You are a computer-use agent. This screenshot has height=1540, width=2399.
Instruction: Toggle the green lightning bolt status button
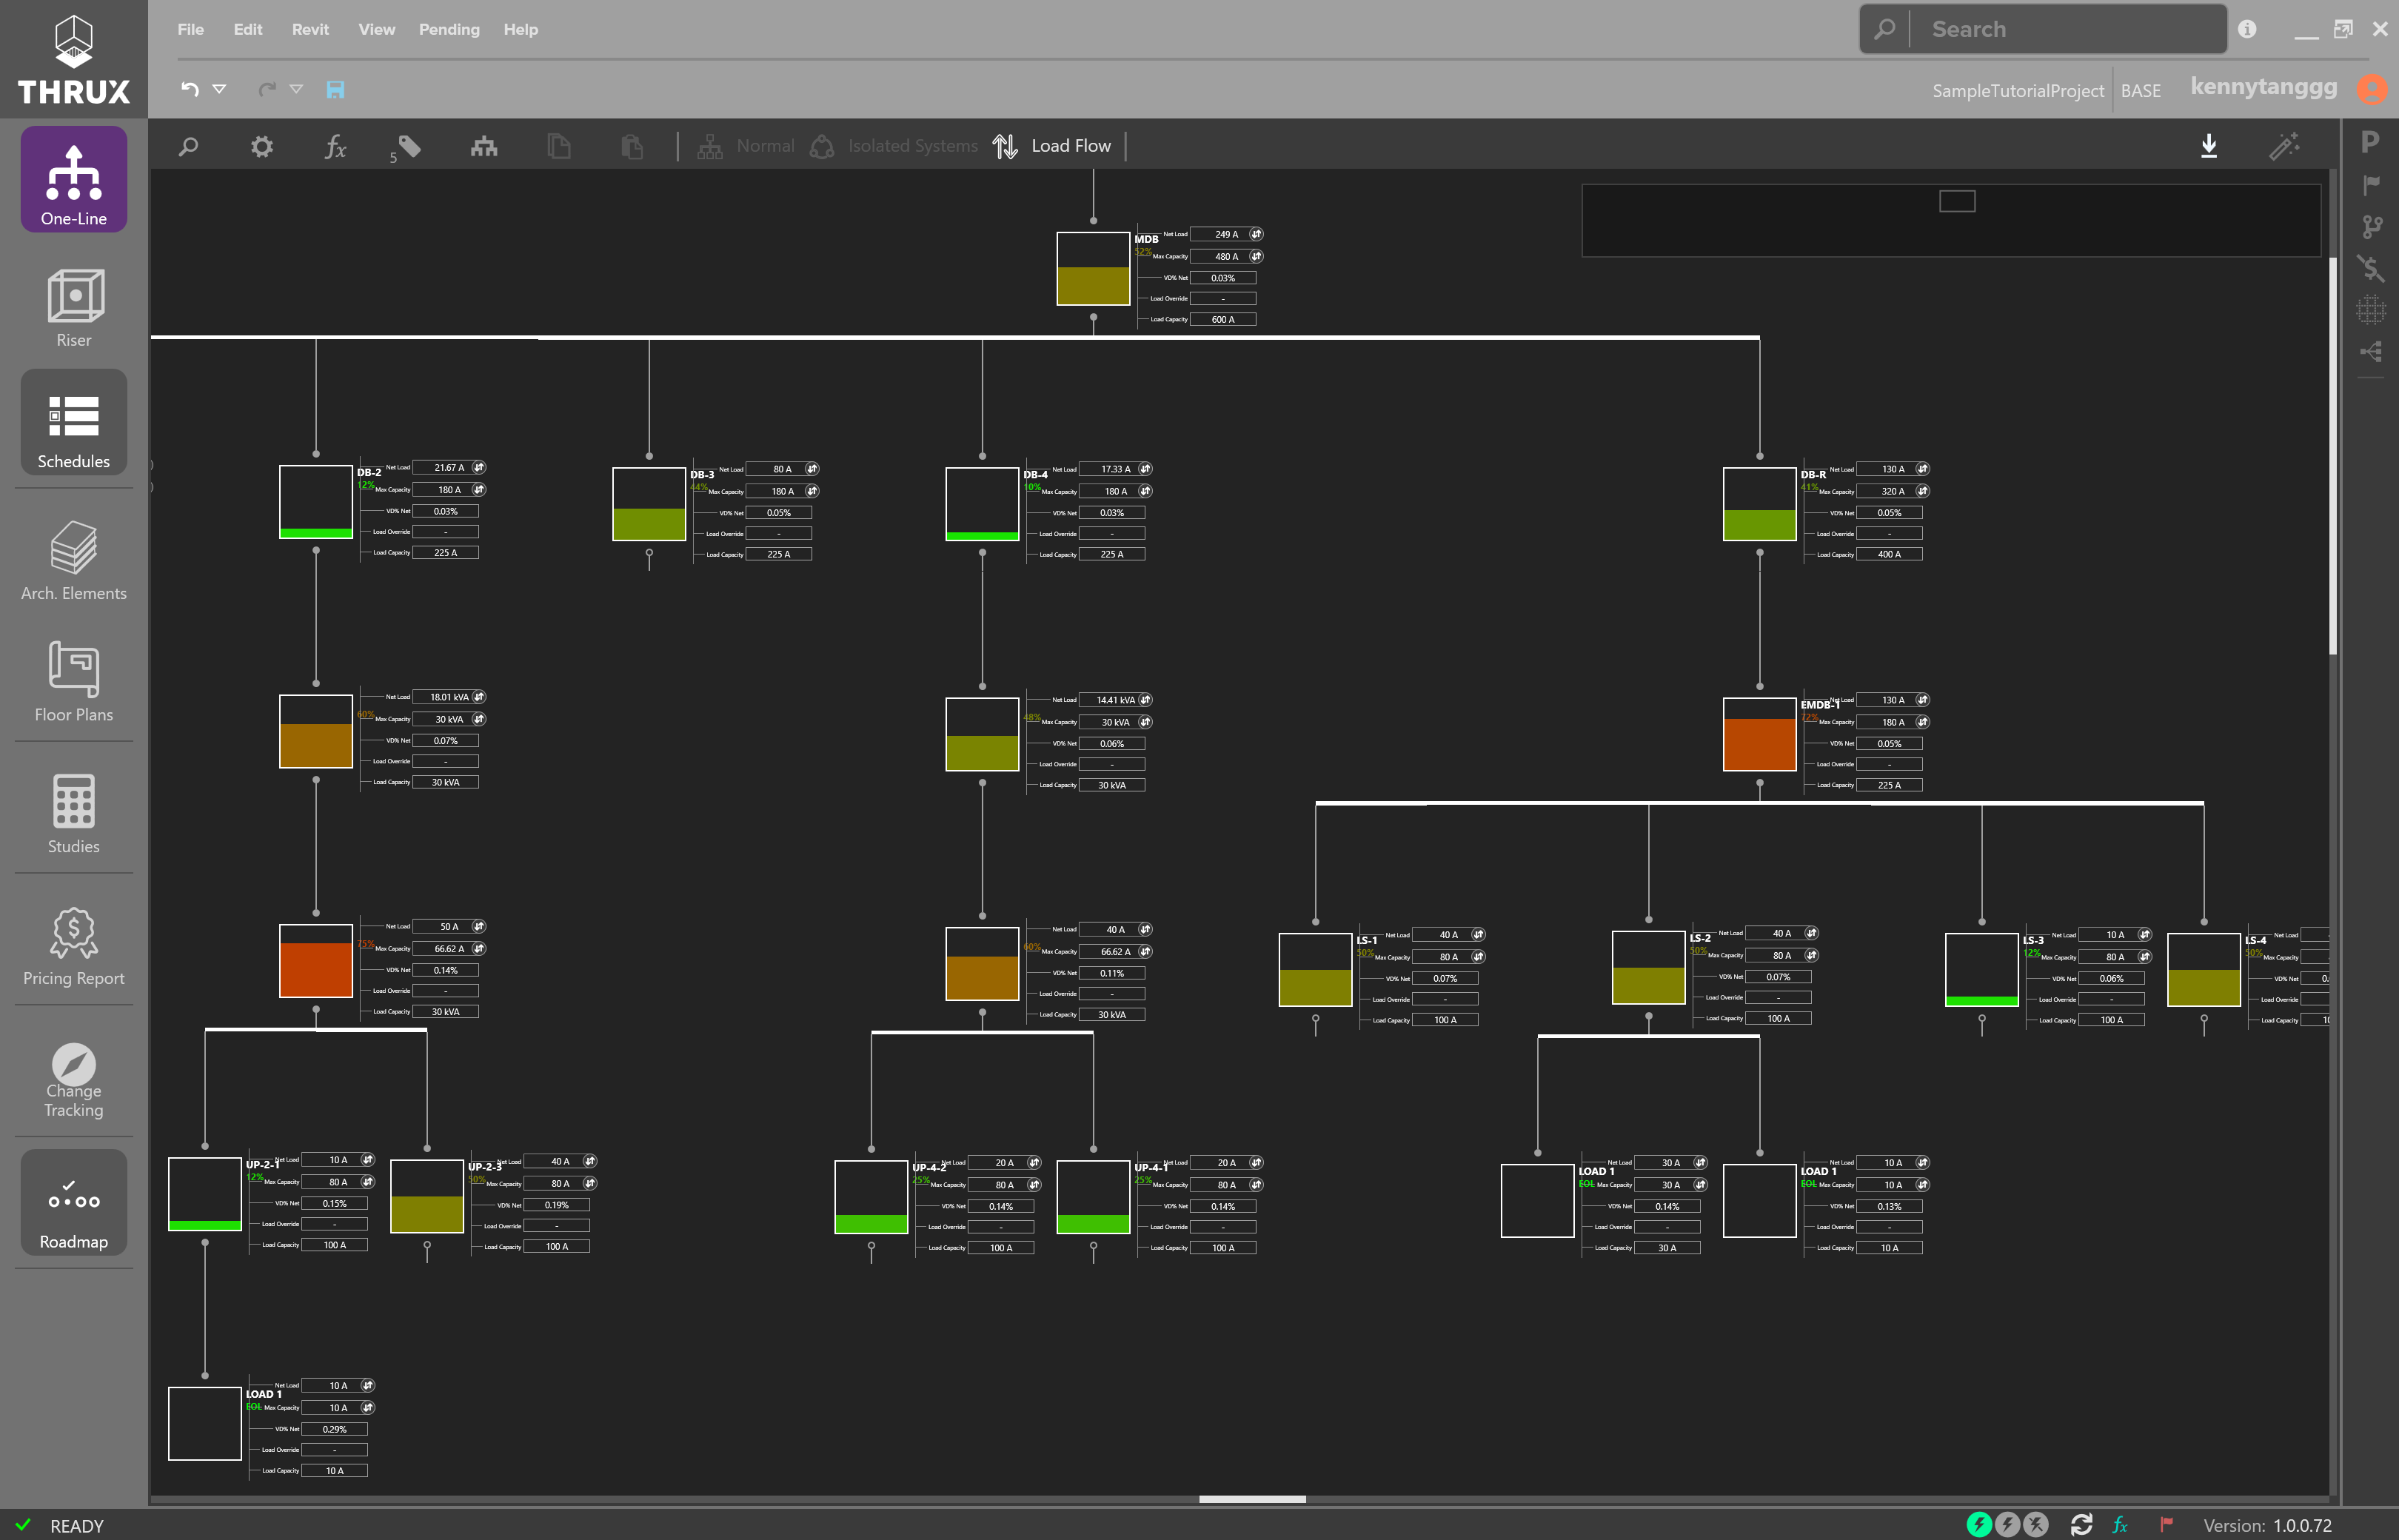[x=1979, y=1524]
